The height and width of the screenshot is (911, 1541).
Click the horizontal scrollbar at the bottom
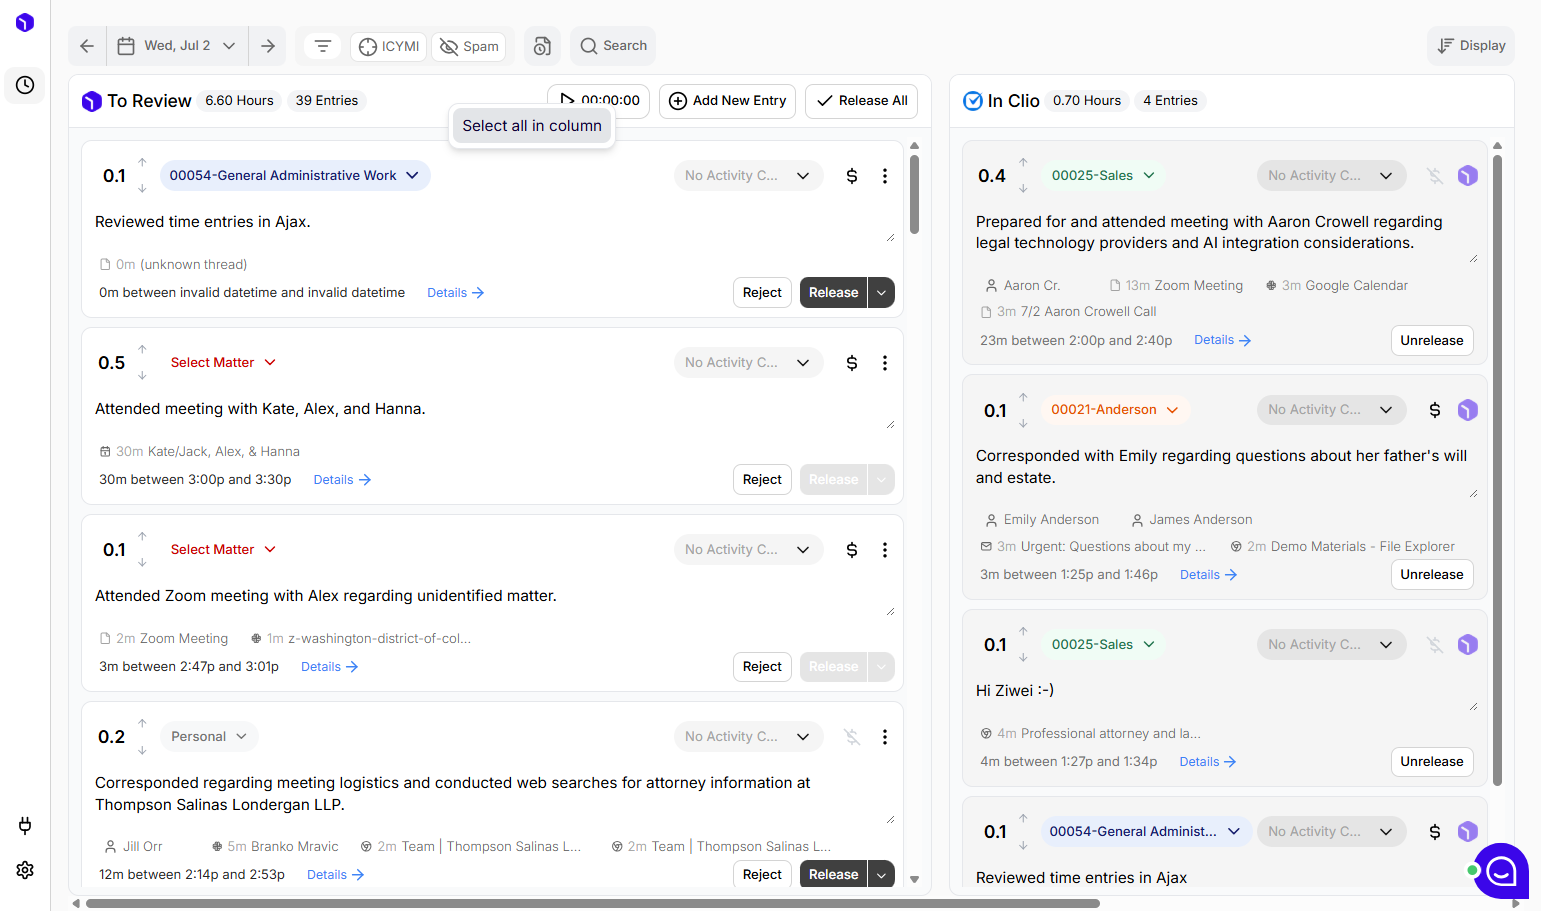pos(593,903)
